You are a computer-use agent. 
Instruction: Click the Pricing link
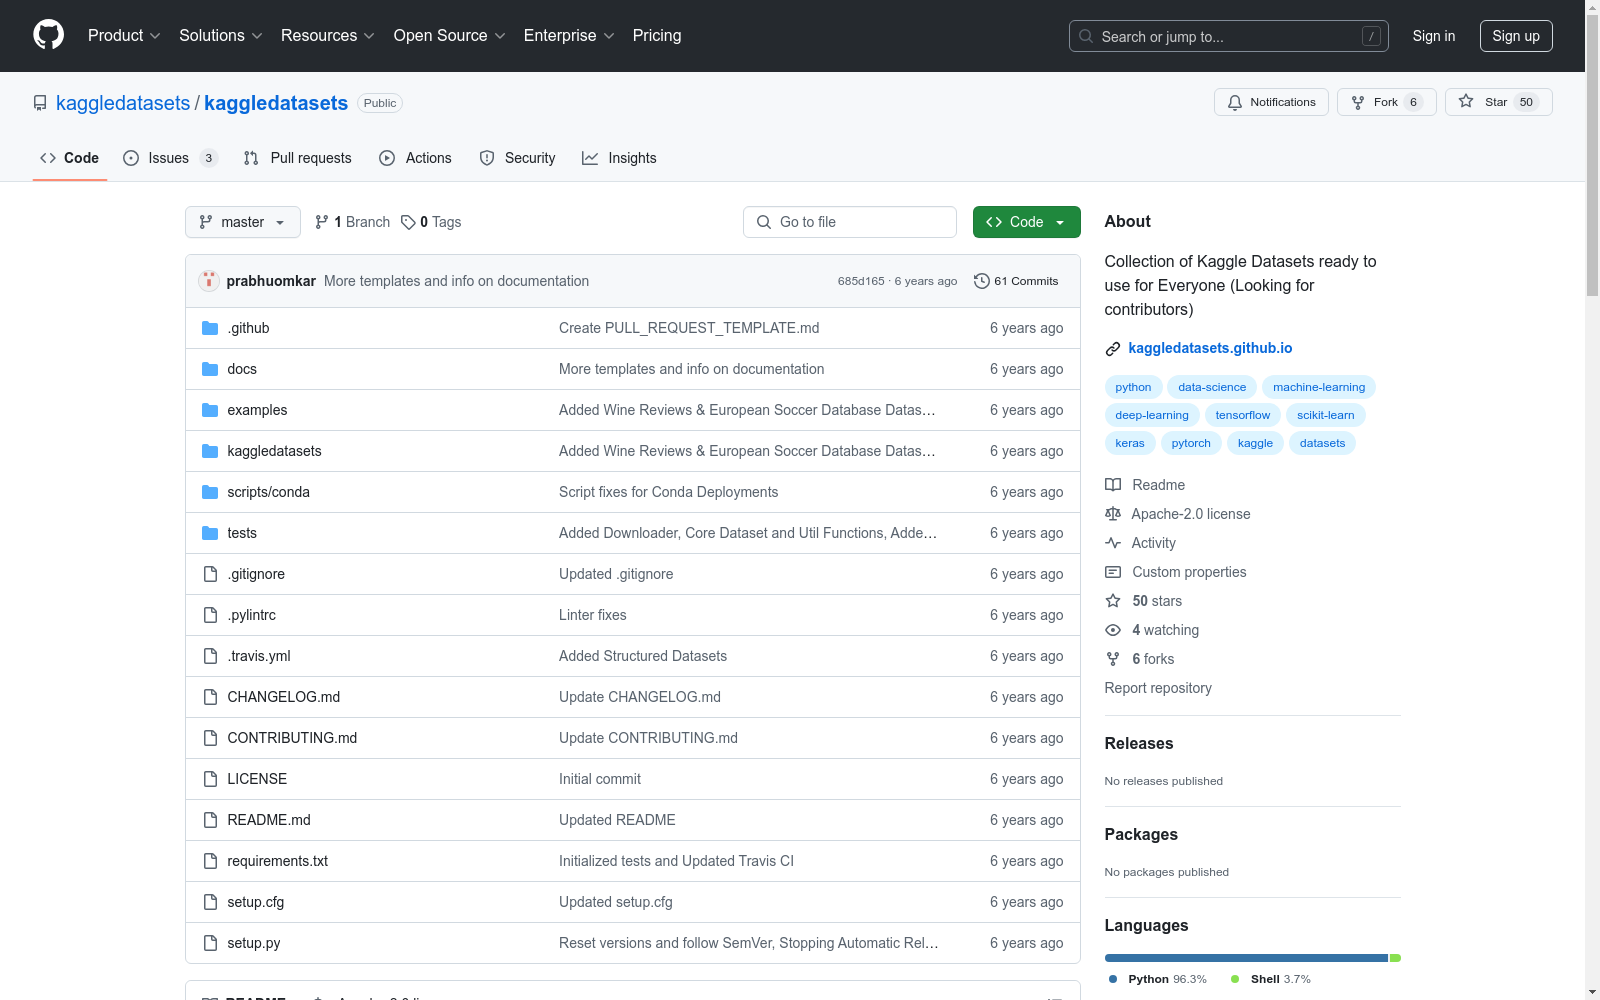[657, 35]
